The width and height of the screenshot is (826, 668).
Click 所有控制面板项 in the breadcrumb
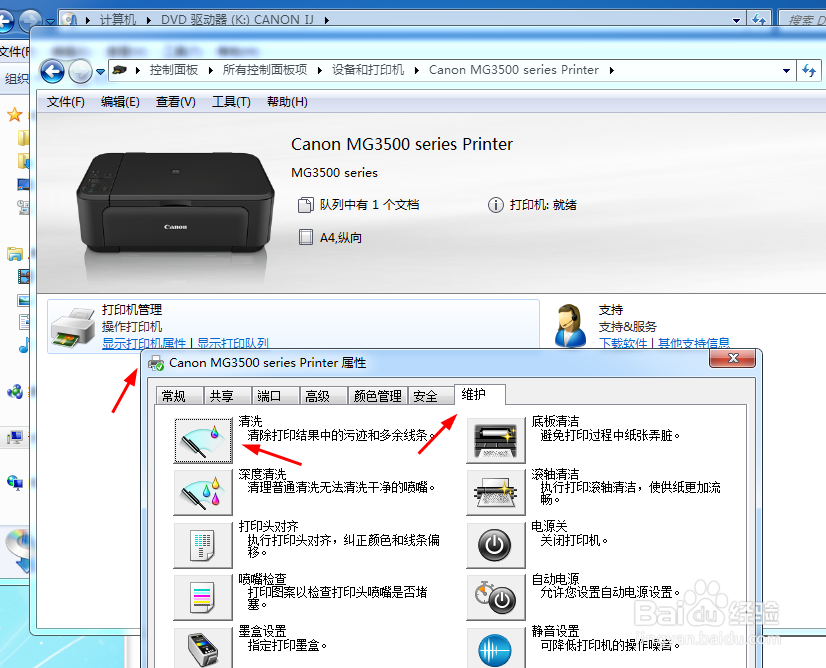(264, 70)
